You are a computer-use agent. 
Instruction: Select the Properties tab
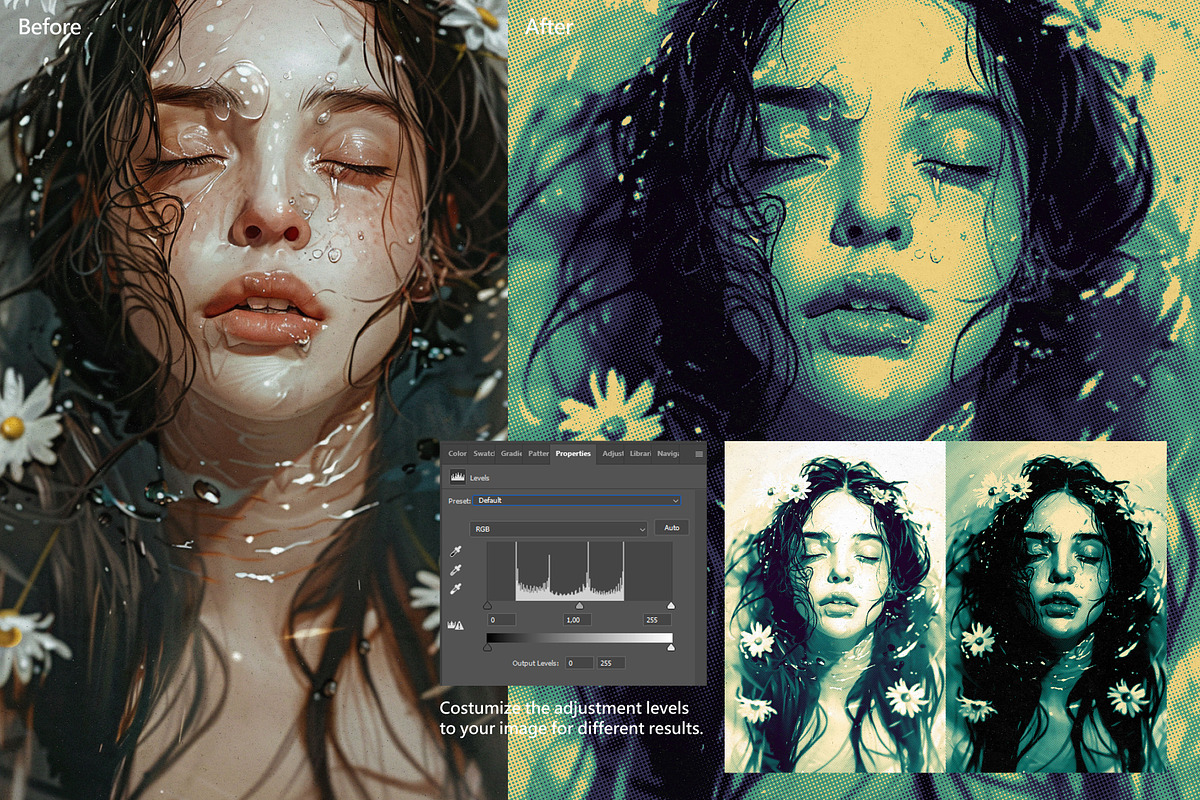[x=573, y=454]
